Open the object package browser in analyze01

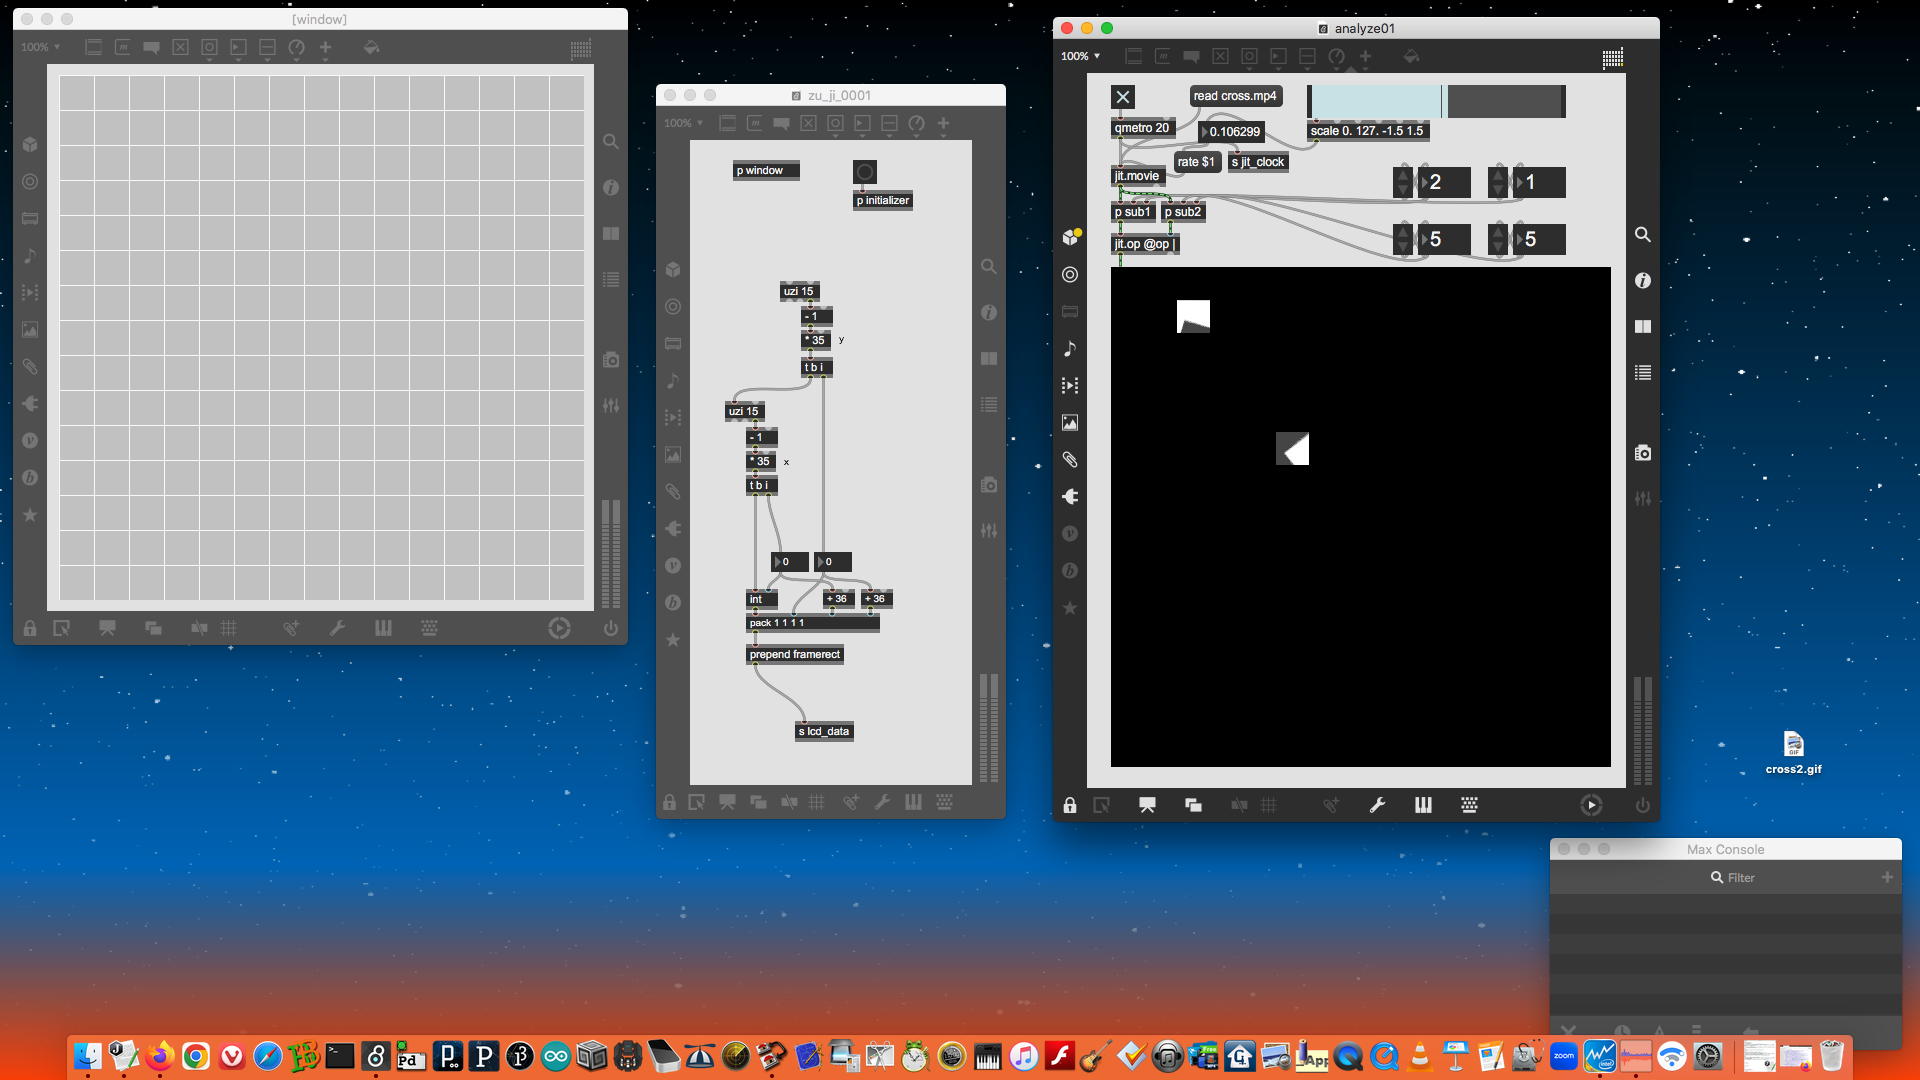pos(1070,237)
